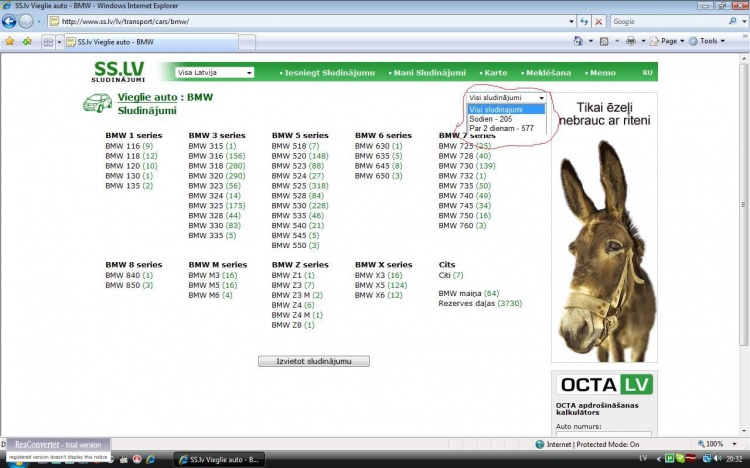
Task: Open Favorites Center star icon
Action: tap(10, 42)
